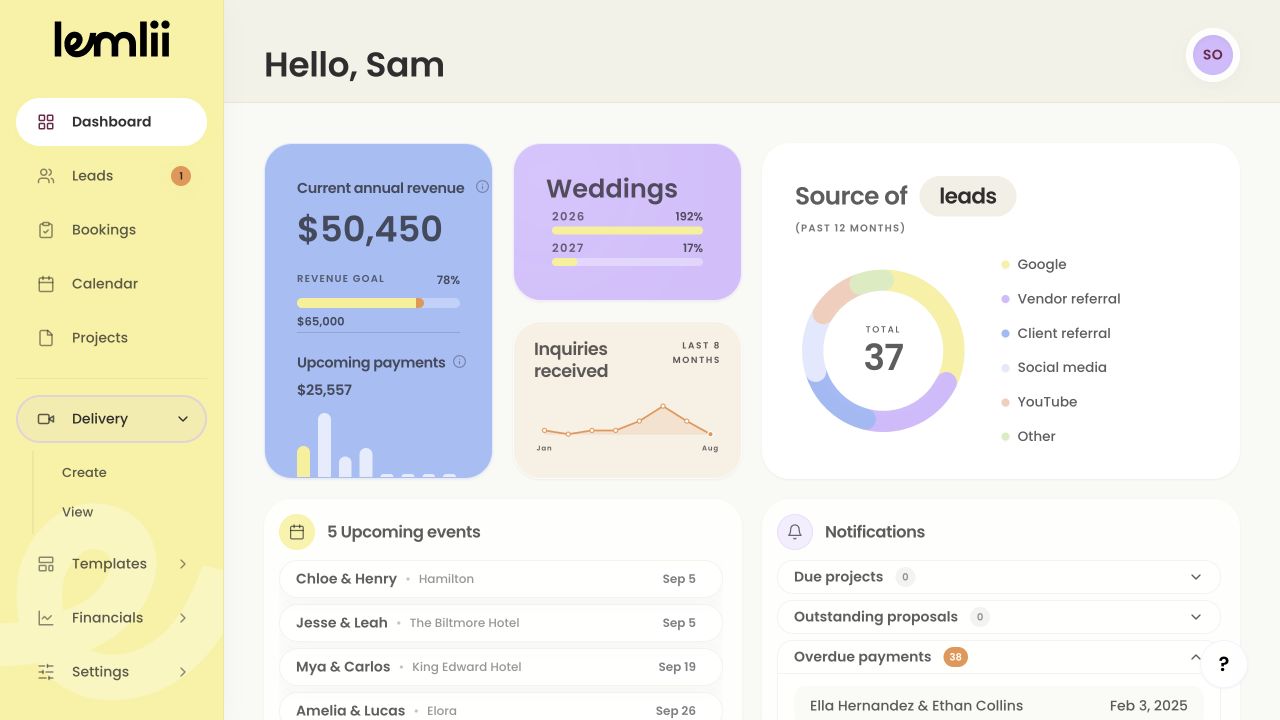
Task: Click the Leads people icon
Action: click(46, 176)
